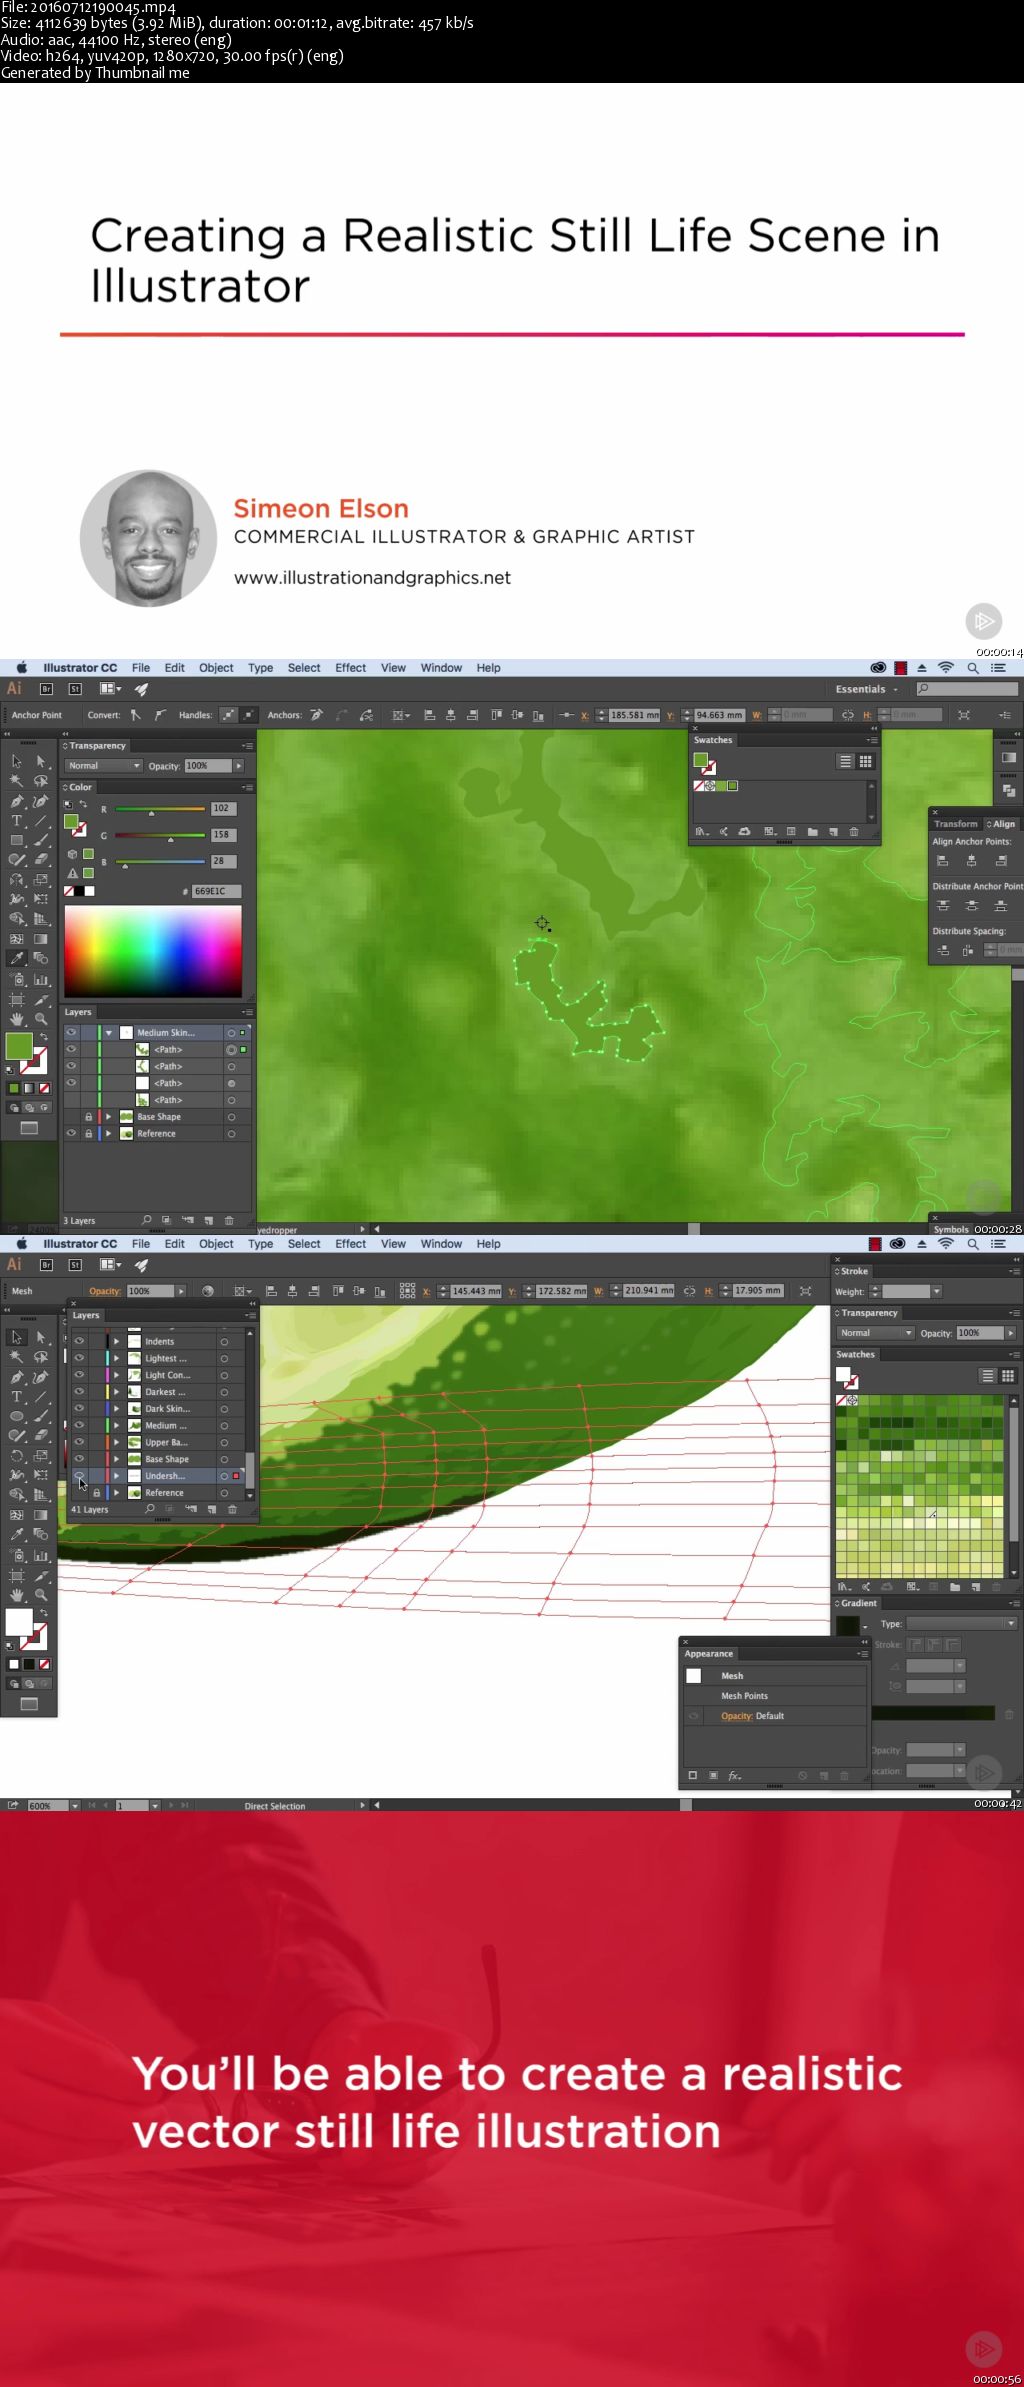Choose Selection tool in the Mesh frame toolbar
1024x2387 pixels.
17,1337
